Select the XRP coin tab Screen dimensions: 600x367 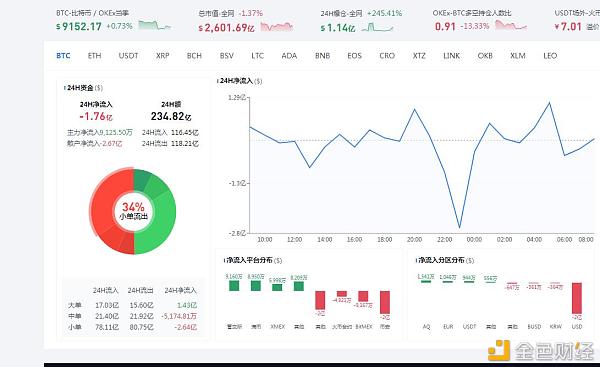click(x=163, y=56)
